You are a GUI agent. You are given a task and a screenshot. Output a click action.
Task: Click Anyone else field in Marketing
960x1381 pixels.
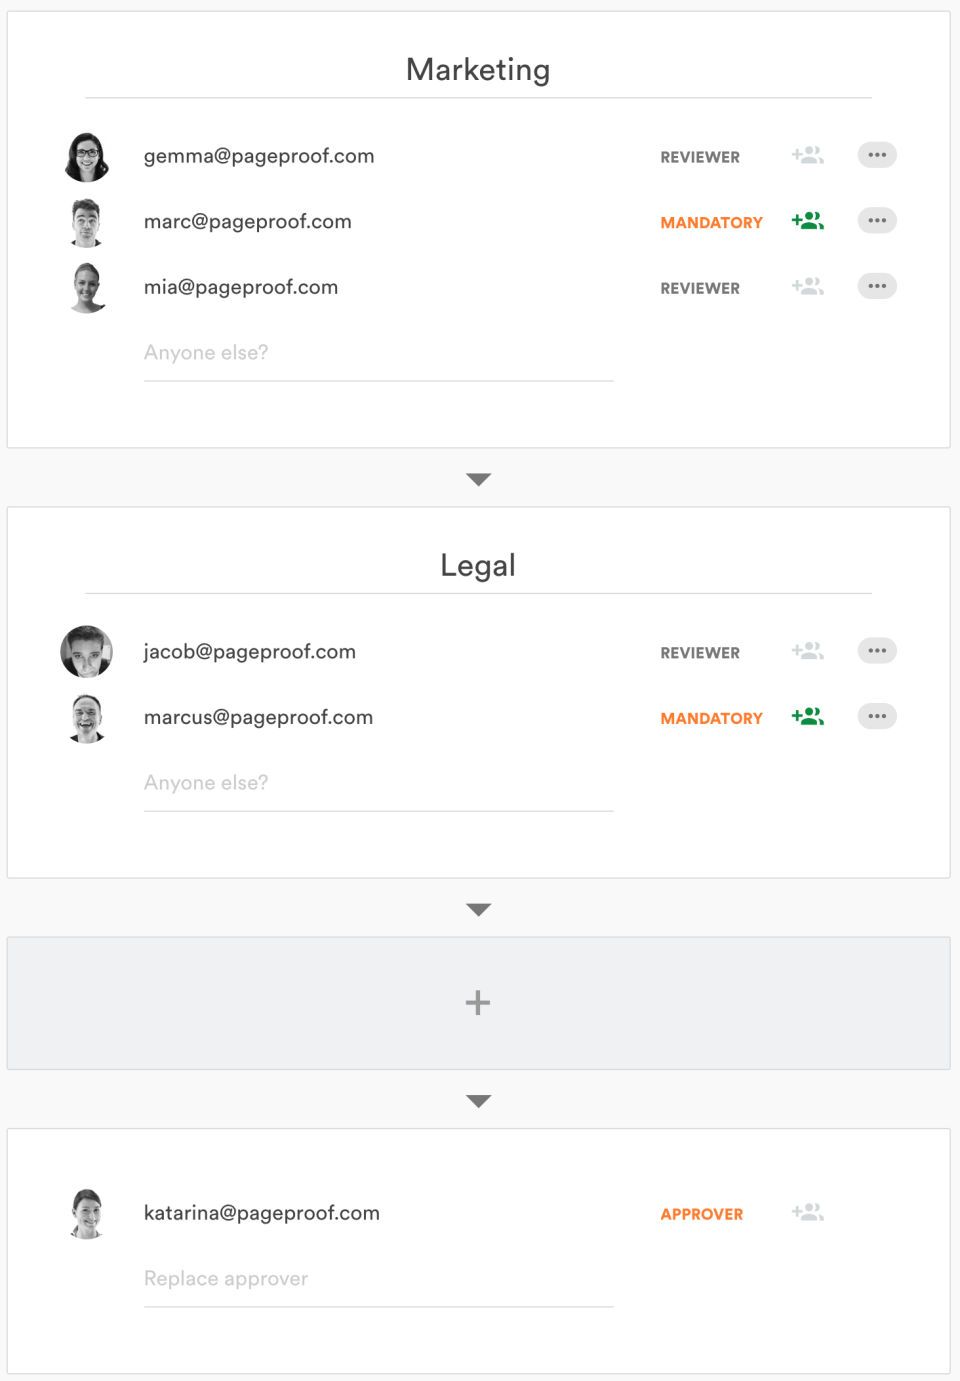click(x=378, y=353)
